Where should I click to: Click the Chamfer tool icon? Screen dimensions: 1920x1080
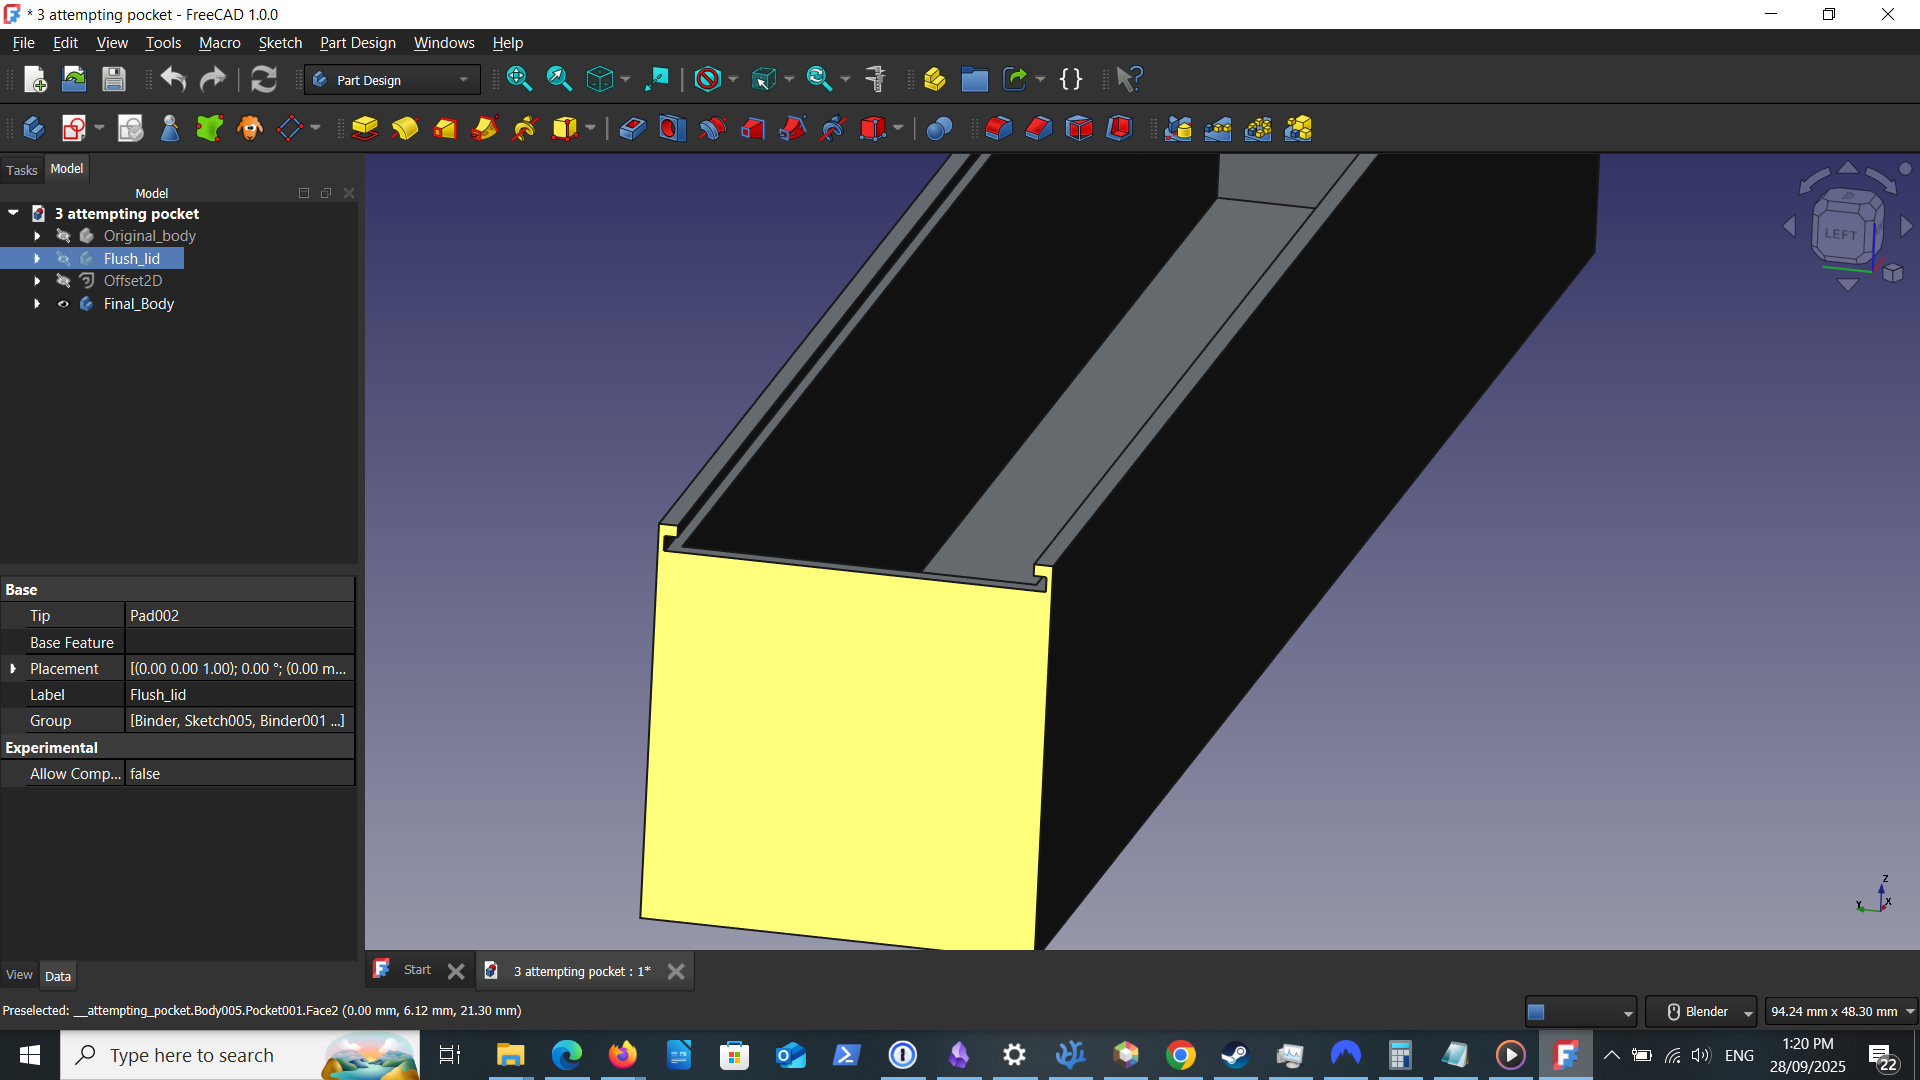point(1039,129)
